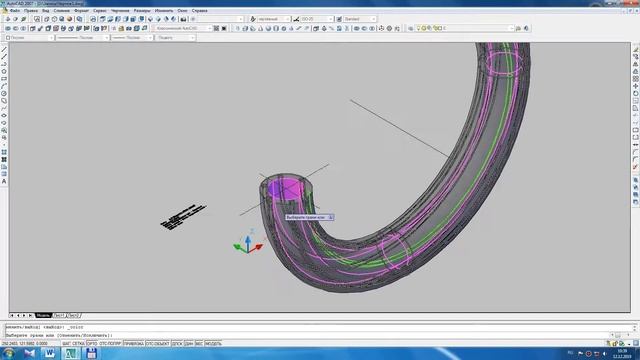Go to last layout tab arrow

(x=30, y=316)
